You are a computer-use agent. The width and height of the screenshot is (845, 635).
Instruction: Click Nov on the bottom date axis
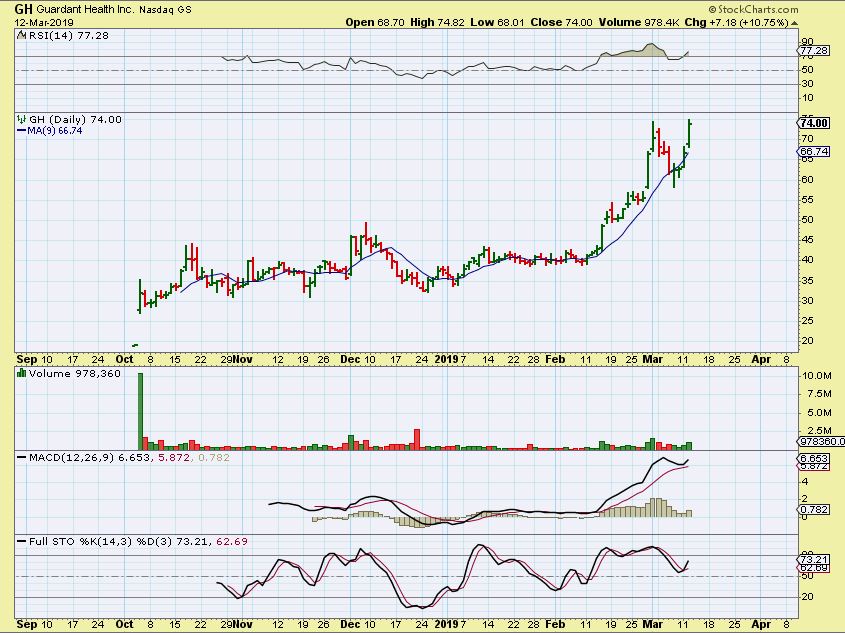pos(244,624)
